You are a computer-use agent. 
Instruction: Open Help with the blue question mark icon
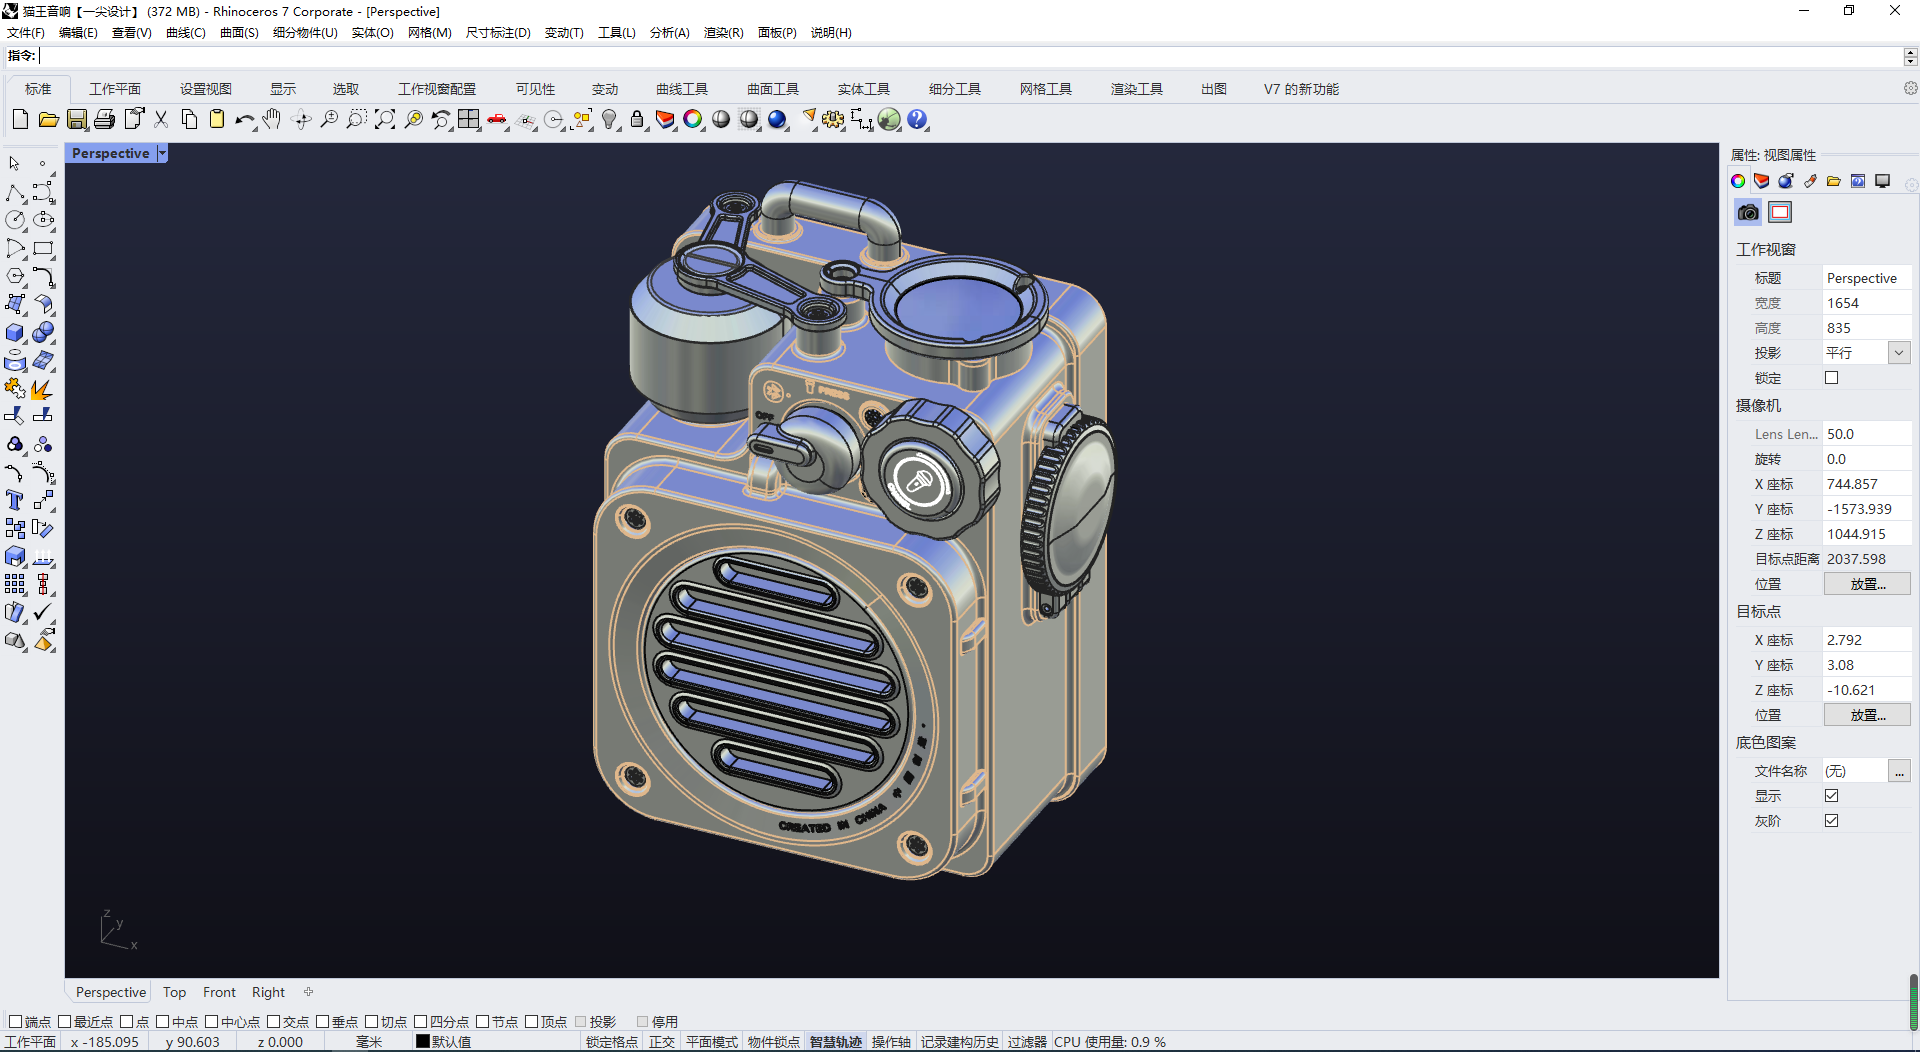point(917,119)
